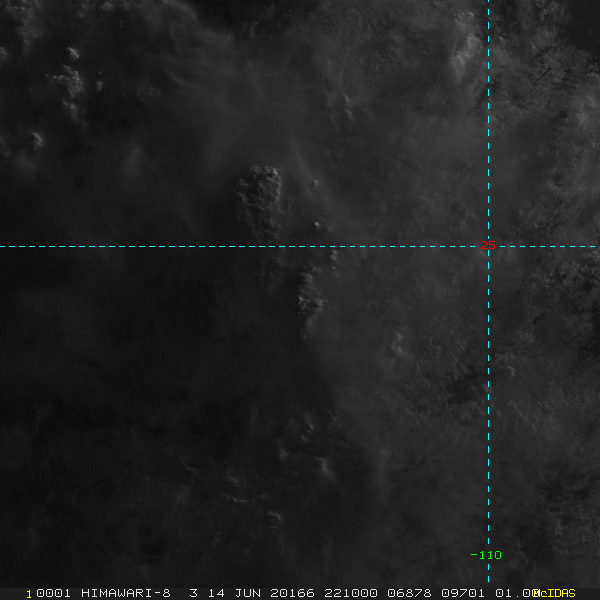Select the green -110 longitude label
Viewport: 600px width, 600px height.
[486, 555]
